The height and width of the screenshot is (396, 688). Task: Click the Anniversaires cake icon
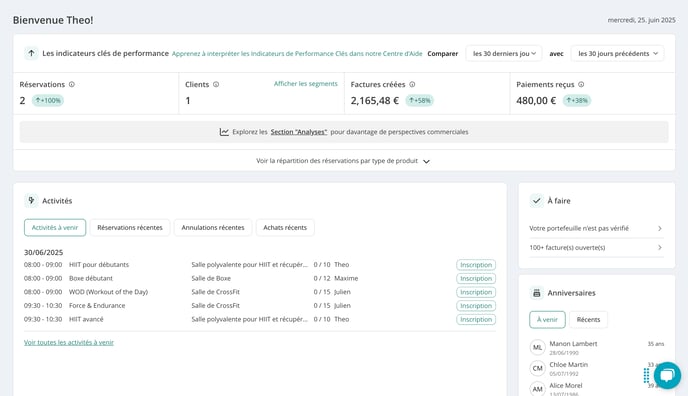point(536,293)
